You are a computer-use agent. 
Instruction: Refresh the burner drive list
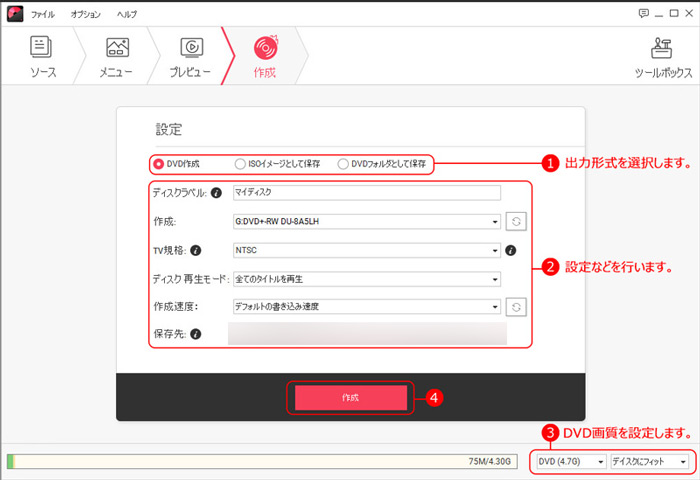click(x=516, y=221)
